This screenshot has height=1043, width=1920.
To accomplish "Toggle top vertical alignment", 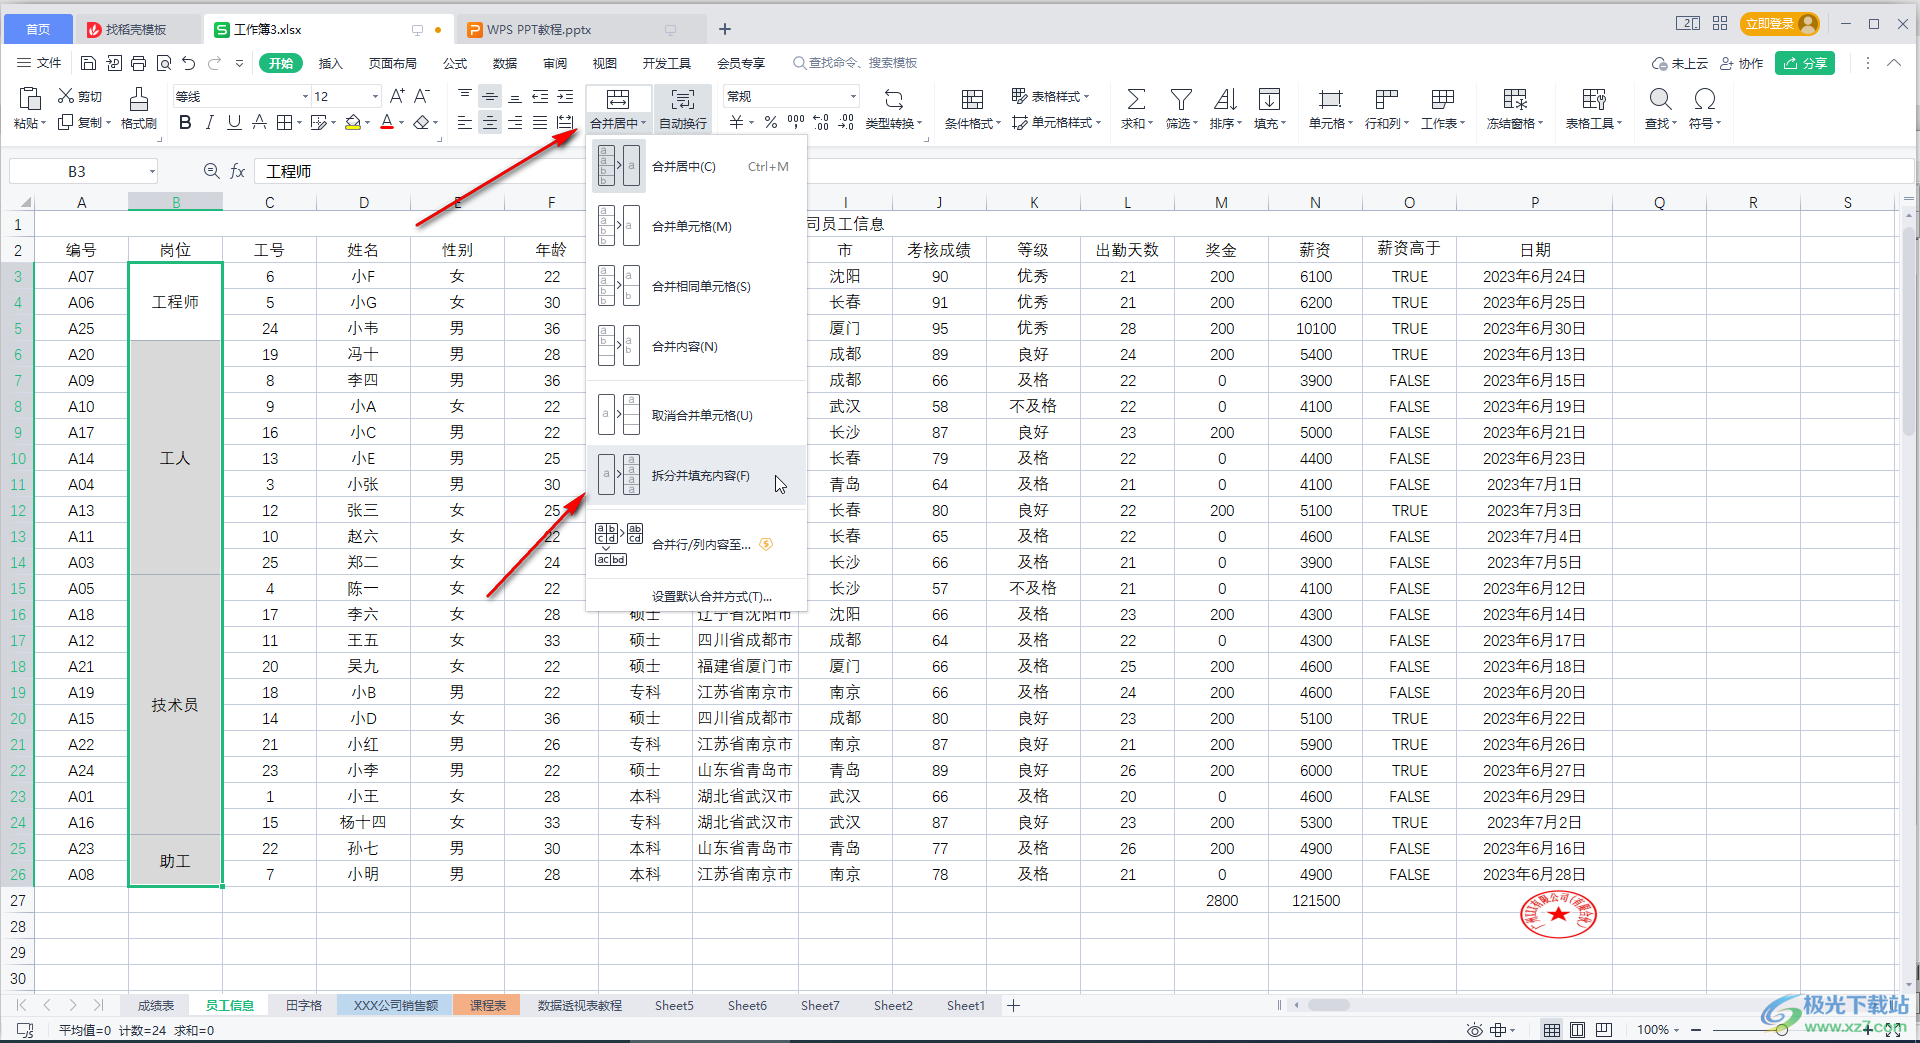I will point(465,96).
